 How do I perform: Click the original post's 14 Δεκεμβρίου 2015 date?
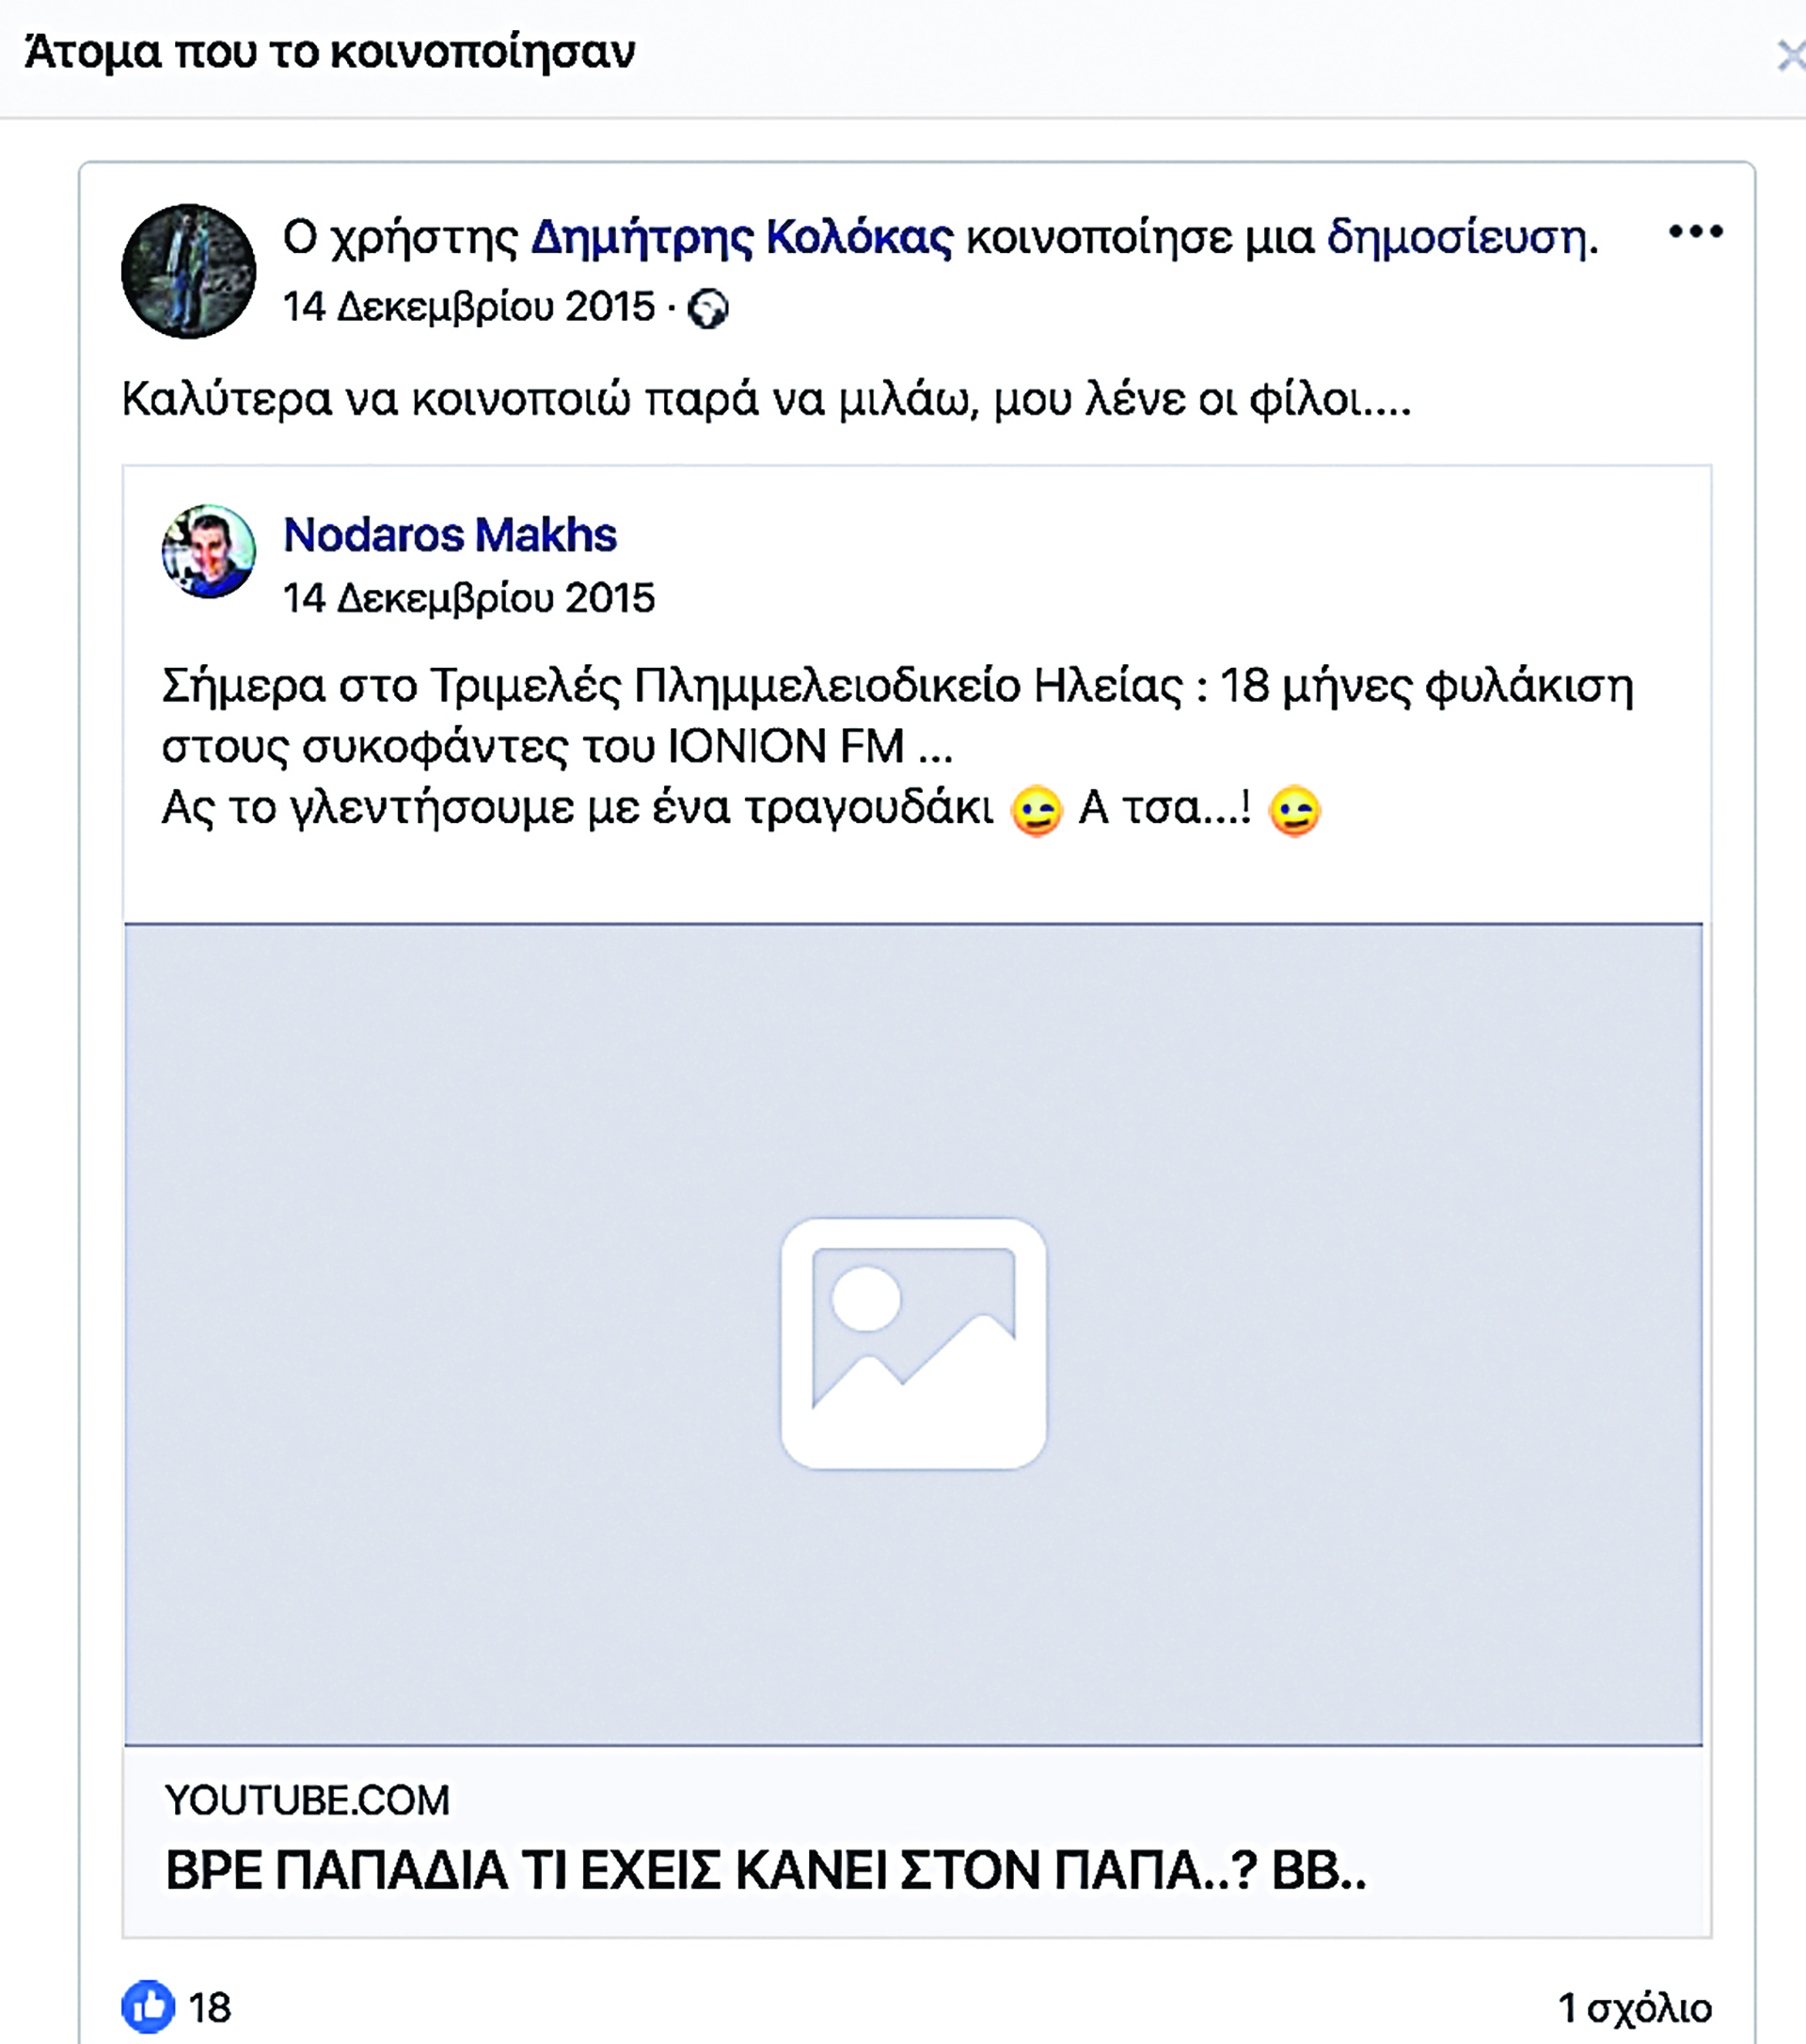click(x=469, y=598)
